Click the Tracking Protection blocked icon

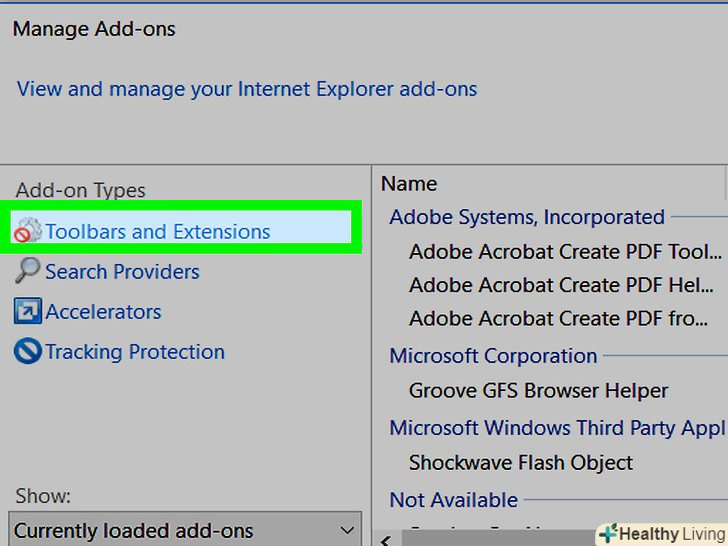27,352
